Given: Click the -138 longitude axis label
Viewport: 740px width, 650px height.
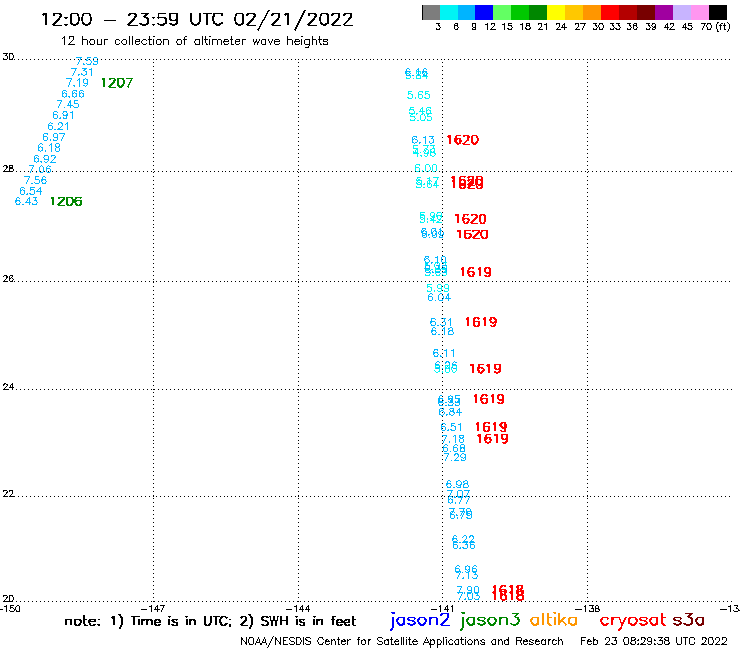Looking at the screenshot, I should tap(588, 609).
